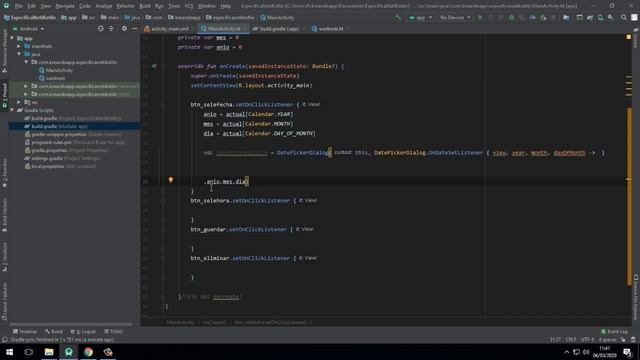Show hidden system tray icons

click(567, 352)
